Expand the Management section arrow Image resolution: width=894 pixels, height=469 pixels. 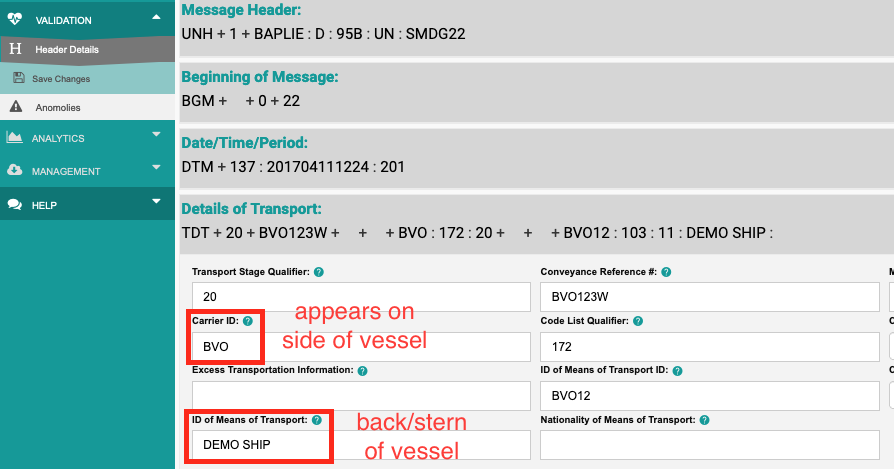(x=156, y=167)
